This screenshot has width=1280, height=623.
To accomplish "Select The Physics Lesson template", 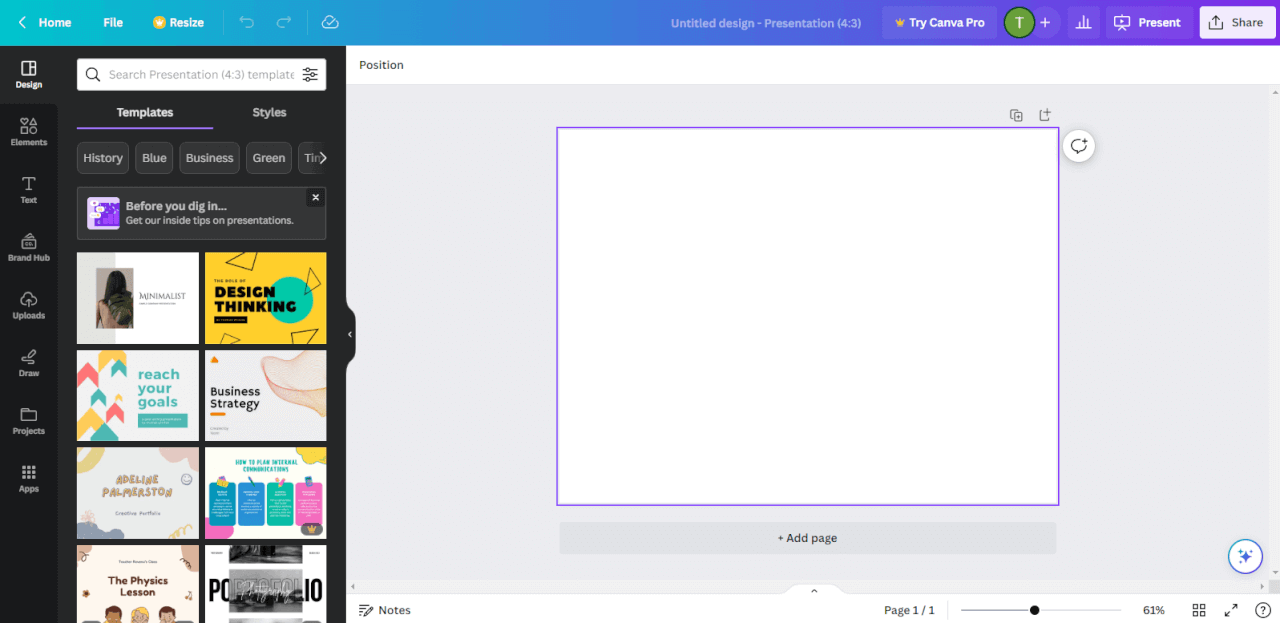I will 138,584.
